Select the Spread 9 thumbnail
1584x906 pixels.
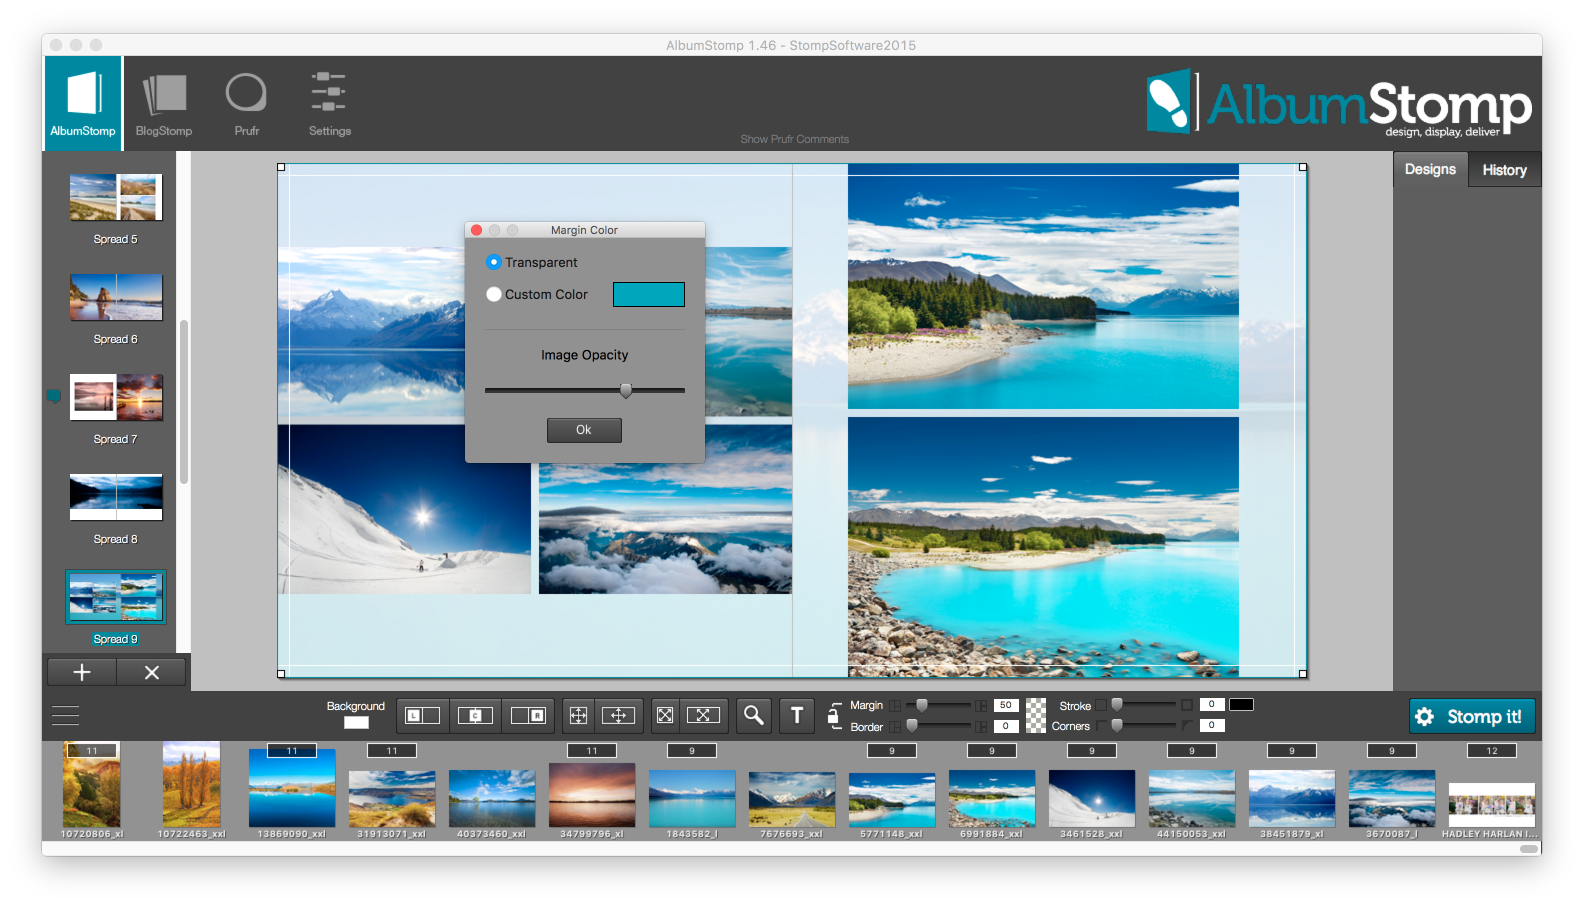pos(116,597)
